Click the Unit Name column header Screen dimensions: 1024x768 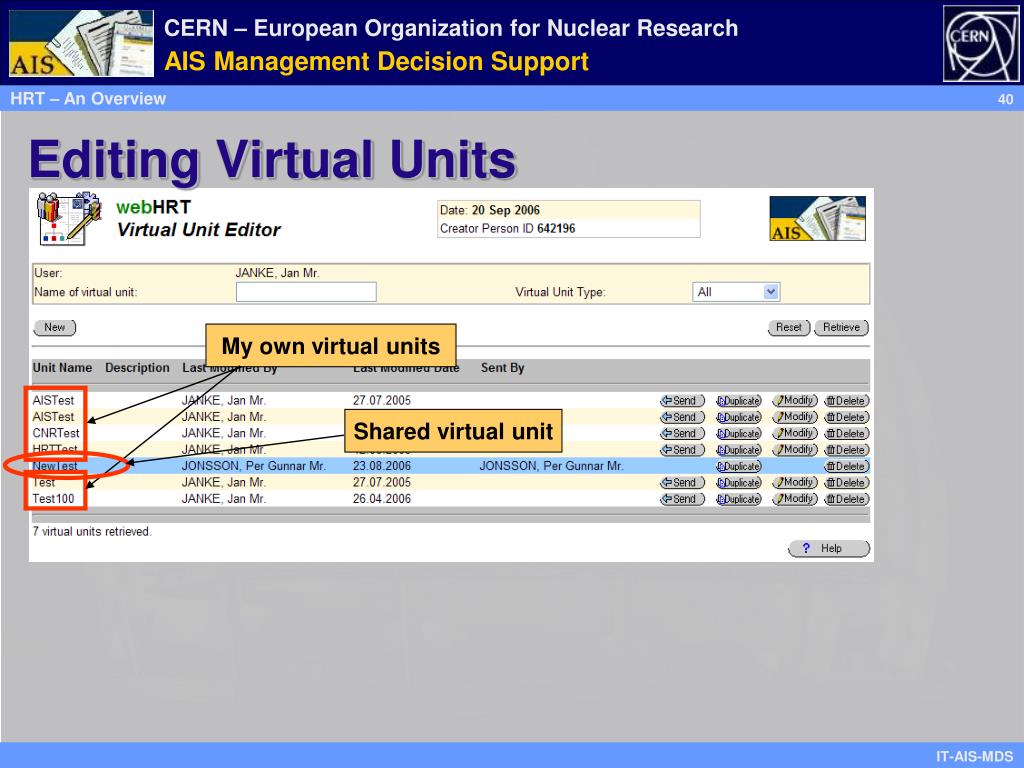click(62, 368)
